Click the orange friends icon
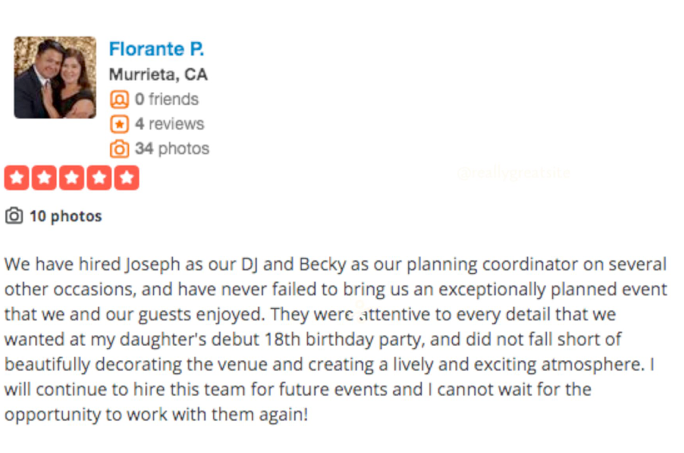 tap(119, 100)
